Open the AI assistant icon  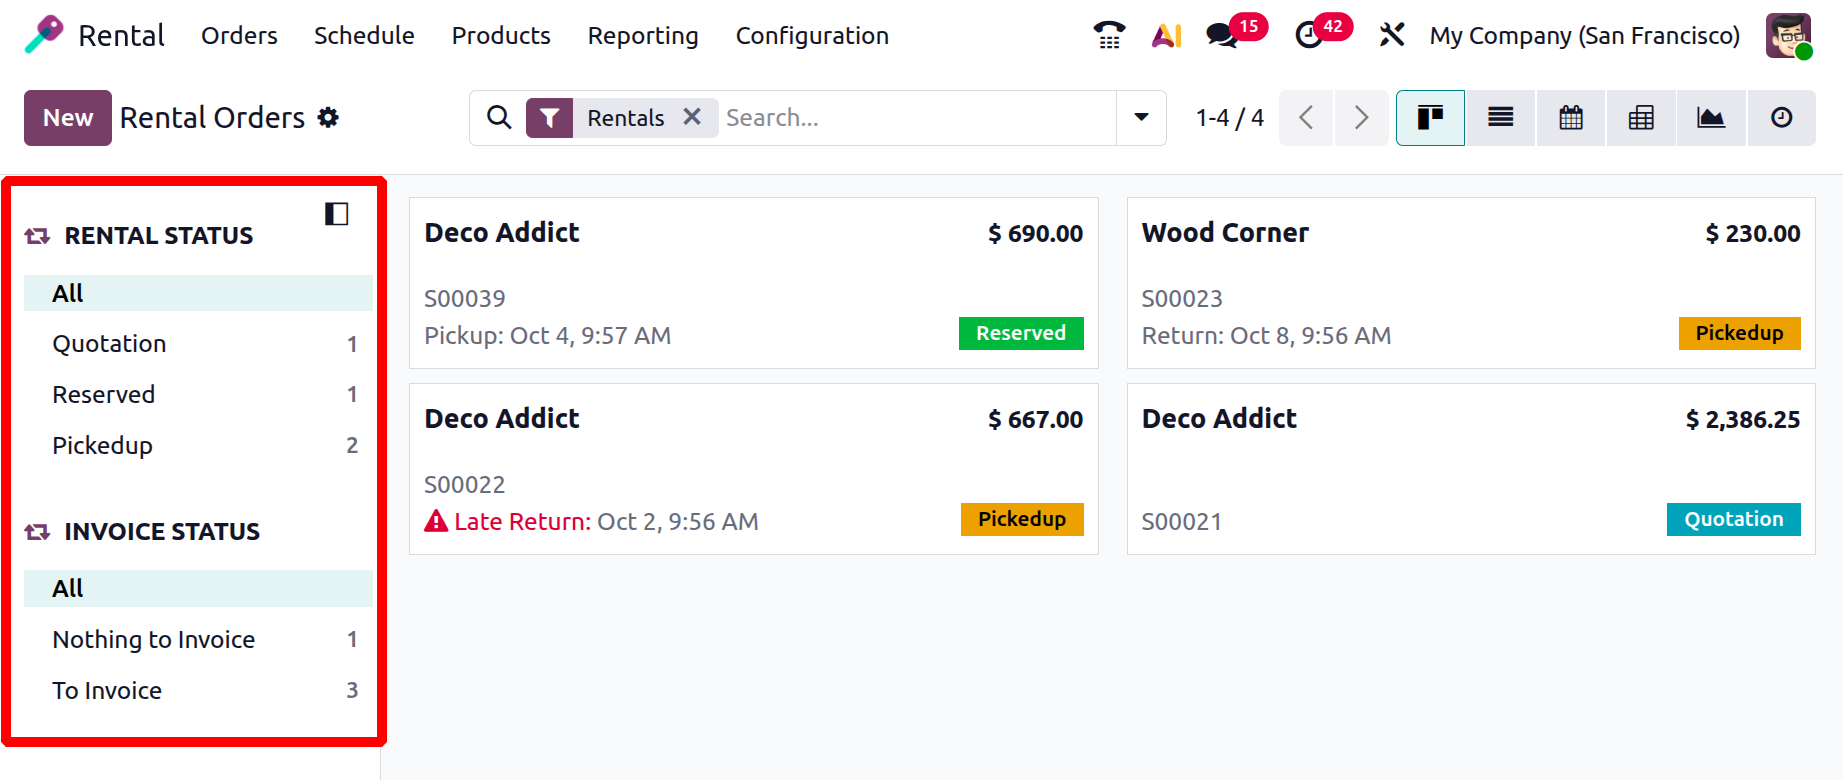point(1166,35)
